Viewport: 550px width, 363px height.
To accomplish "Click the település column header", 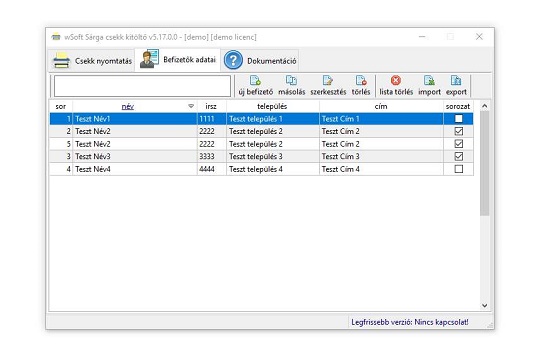I will click(x=272, y=106).
